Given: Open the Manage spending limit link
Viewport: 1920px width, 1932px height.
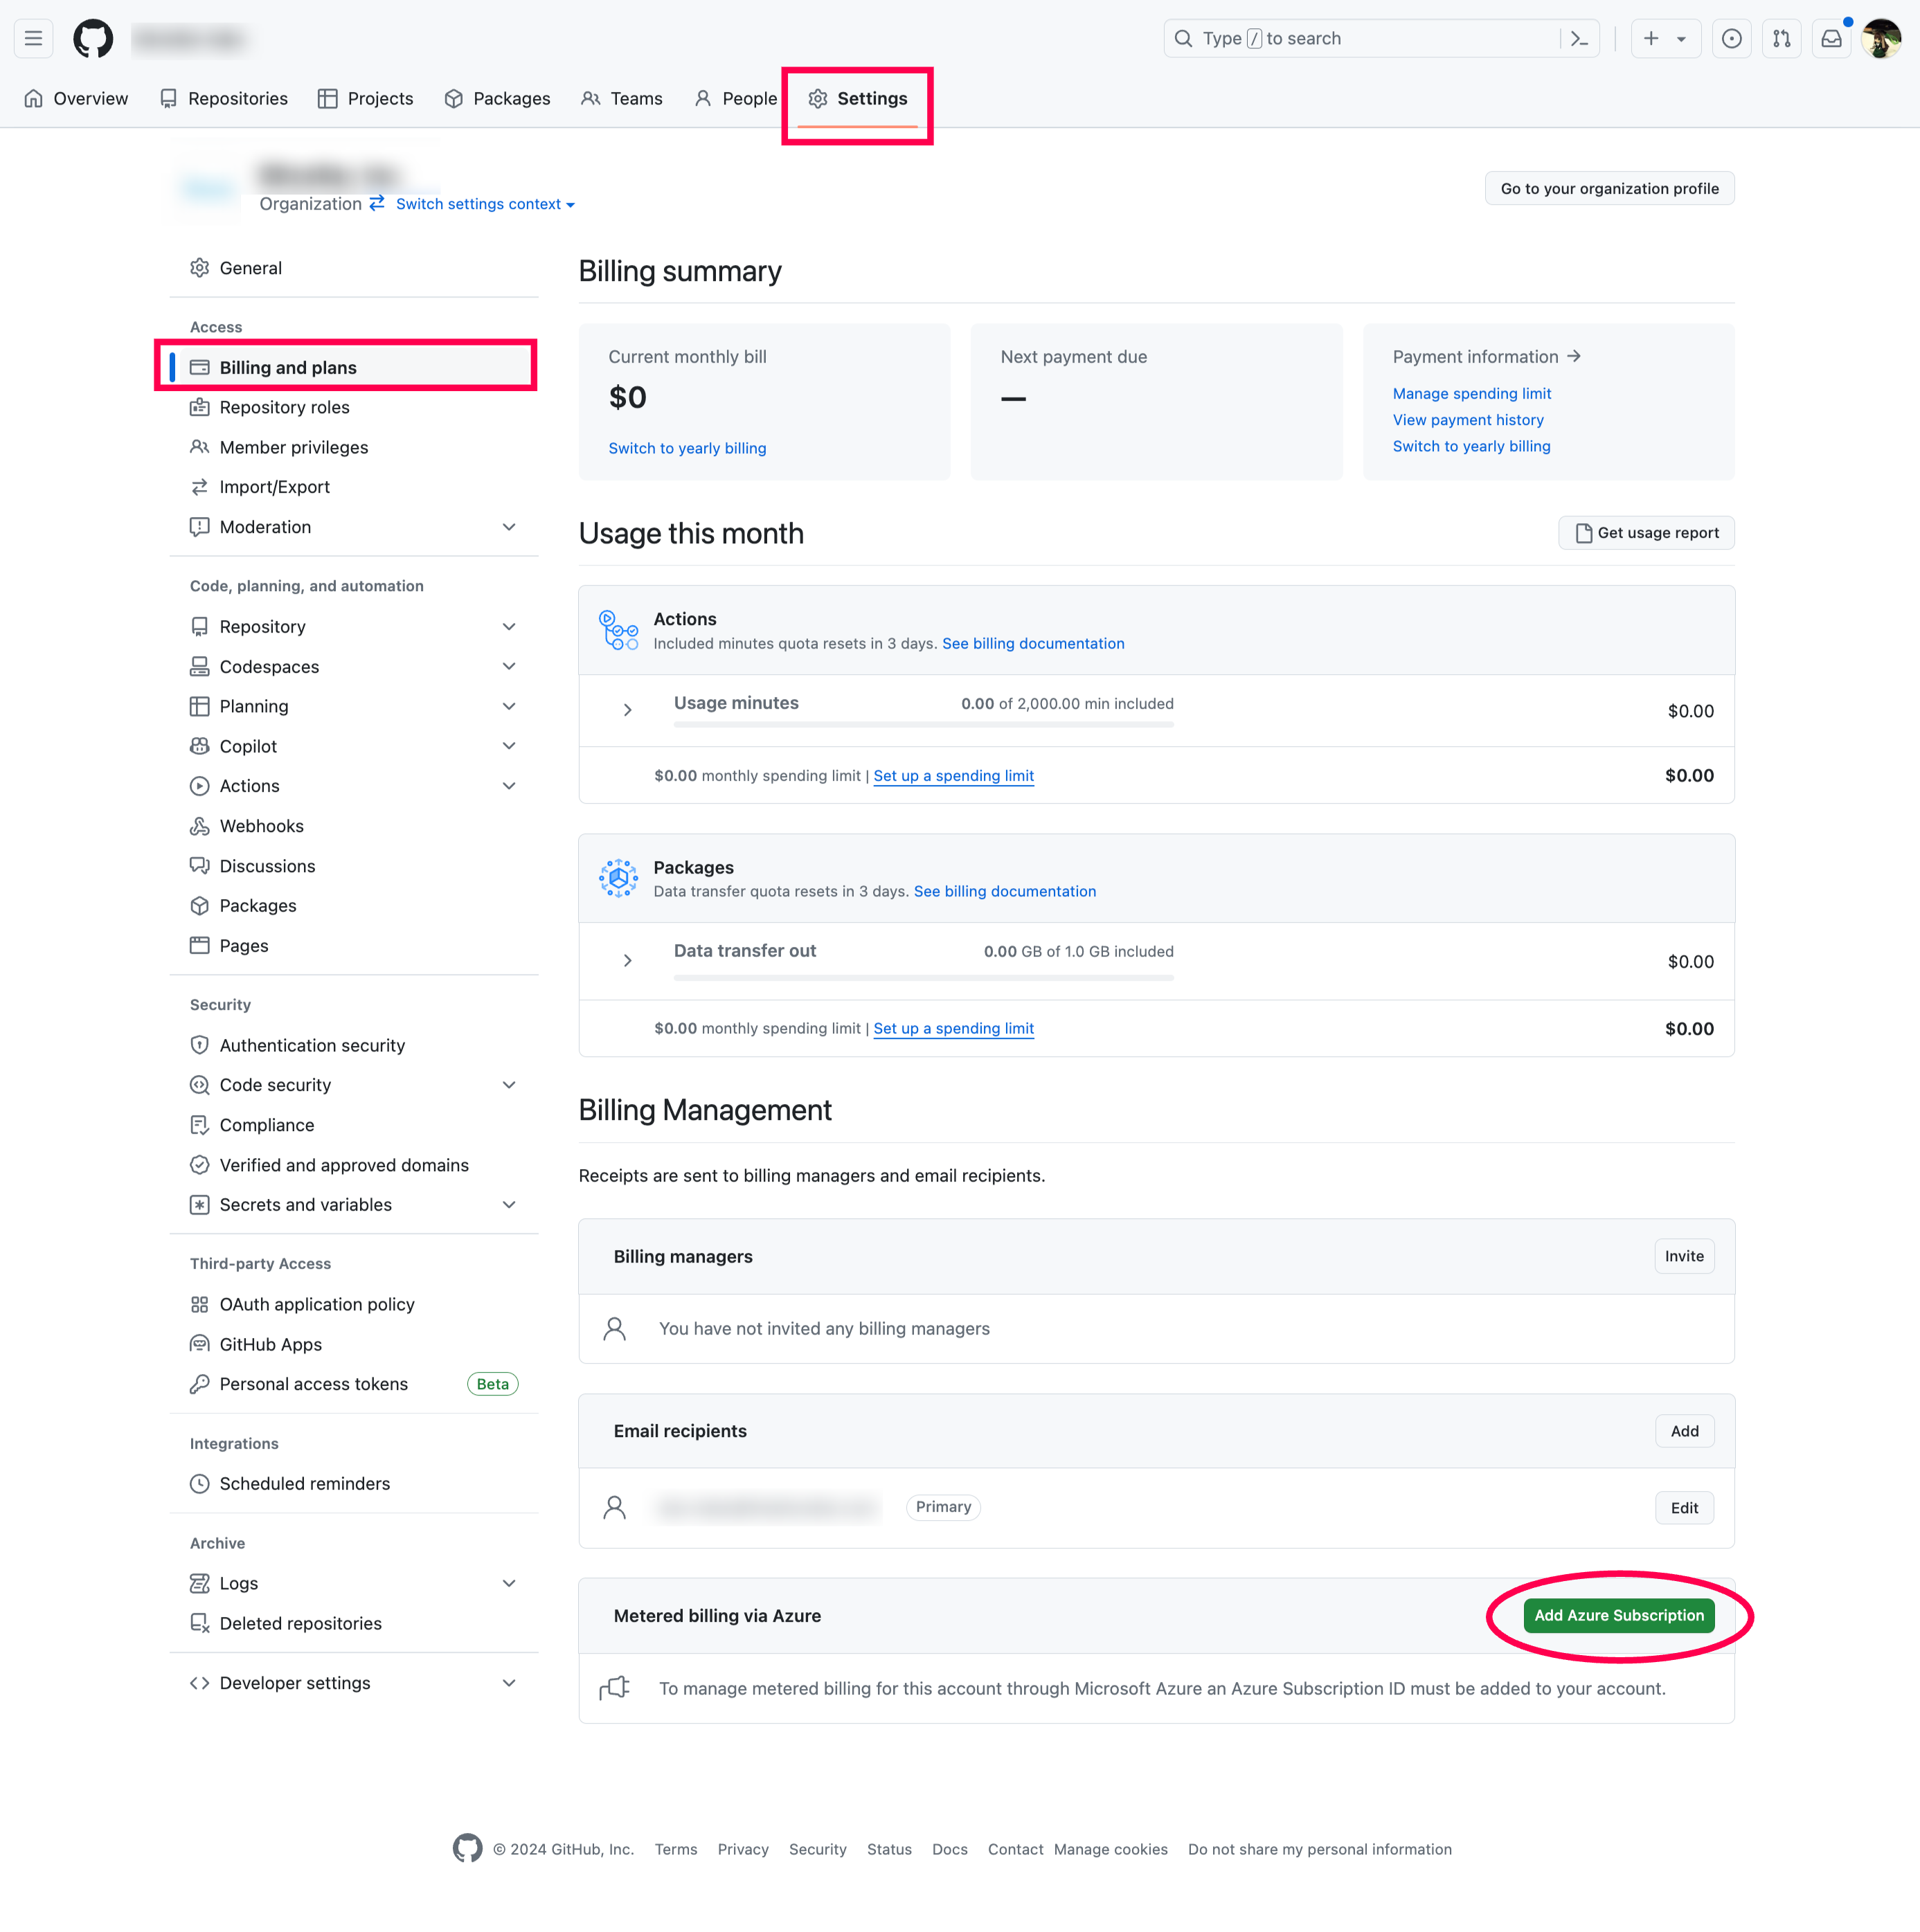Looking at the screenshot, I should tap(1472, 394).
